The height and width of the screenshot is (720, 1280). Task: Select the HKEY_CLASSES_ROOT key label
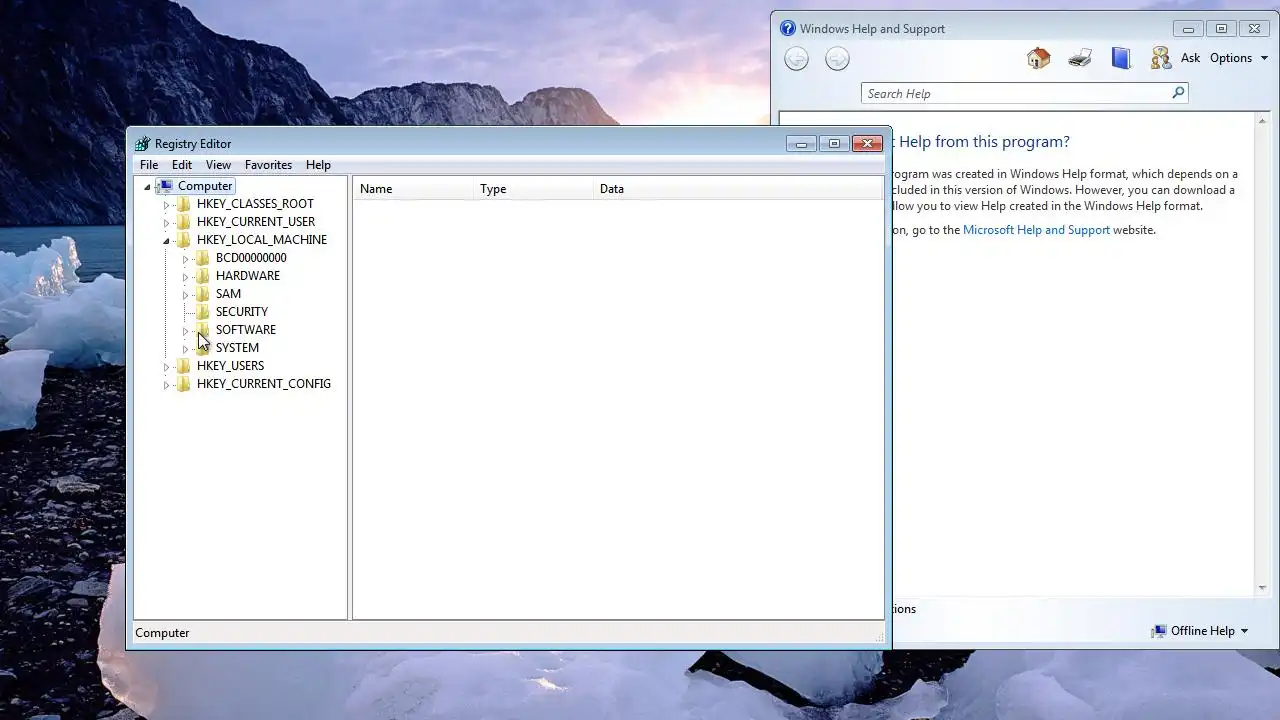tap(255, 204)
